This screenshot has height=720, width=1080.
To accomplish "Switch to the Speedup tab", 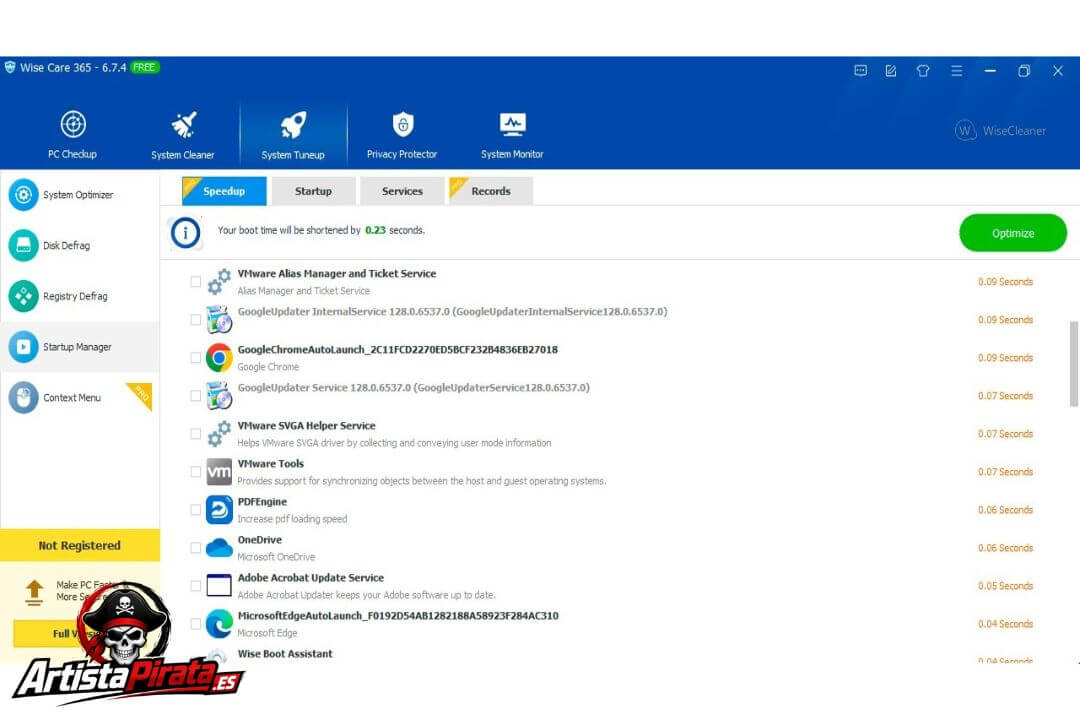I will (224, 191).
